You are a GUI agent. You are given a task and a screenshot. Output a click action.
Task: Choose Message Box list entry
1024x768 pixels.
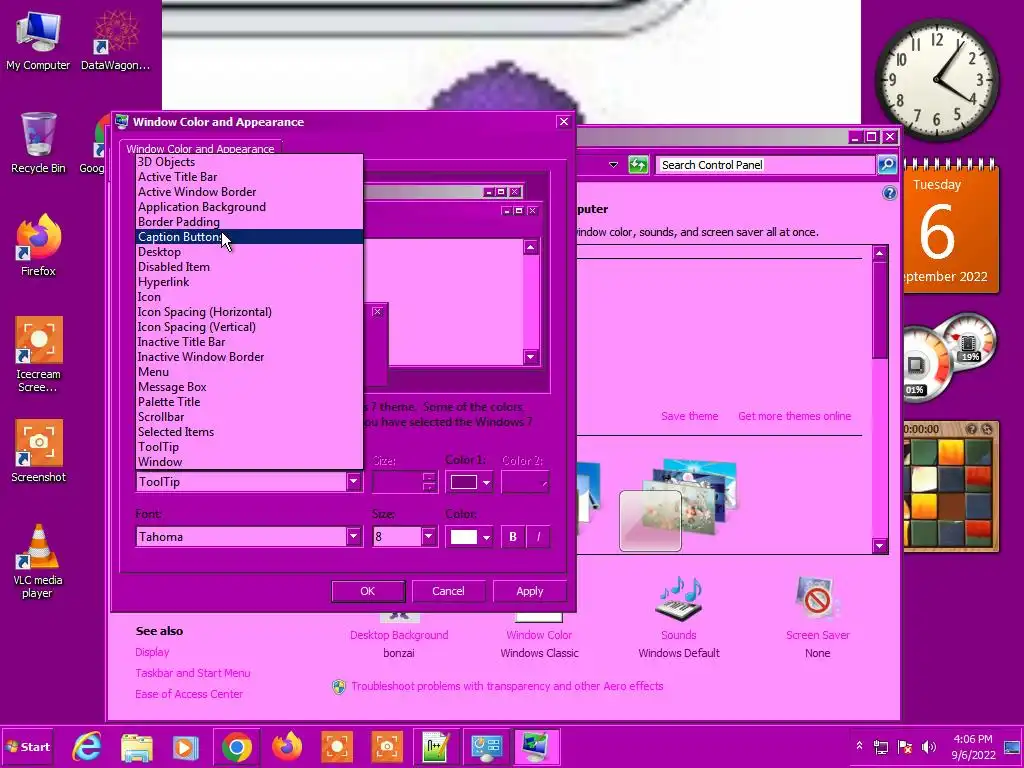(249, 387)
